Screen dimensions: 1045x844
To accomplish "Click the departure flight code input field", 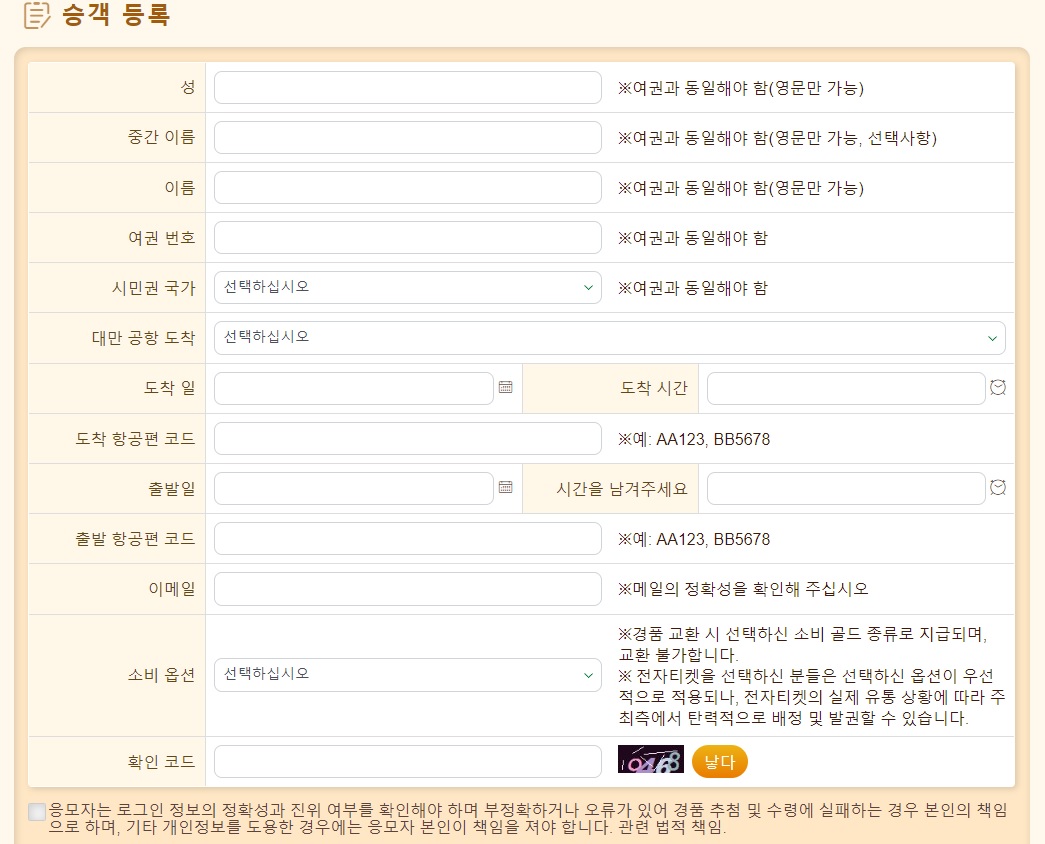I will (408, 538).
